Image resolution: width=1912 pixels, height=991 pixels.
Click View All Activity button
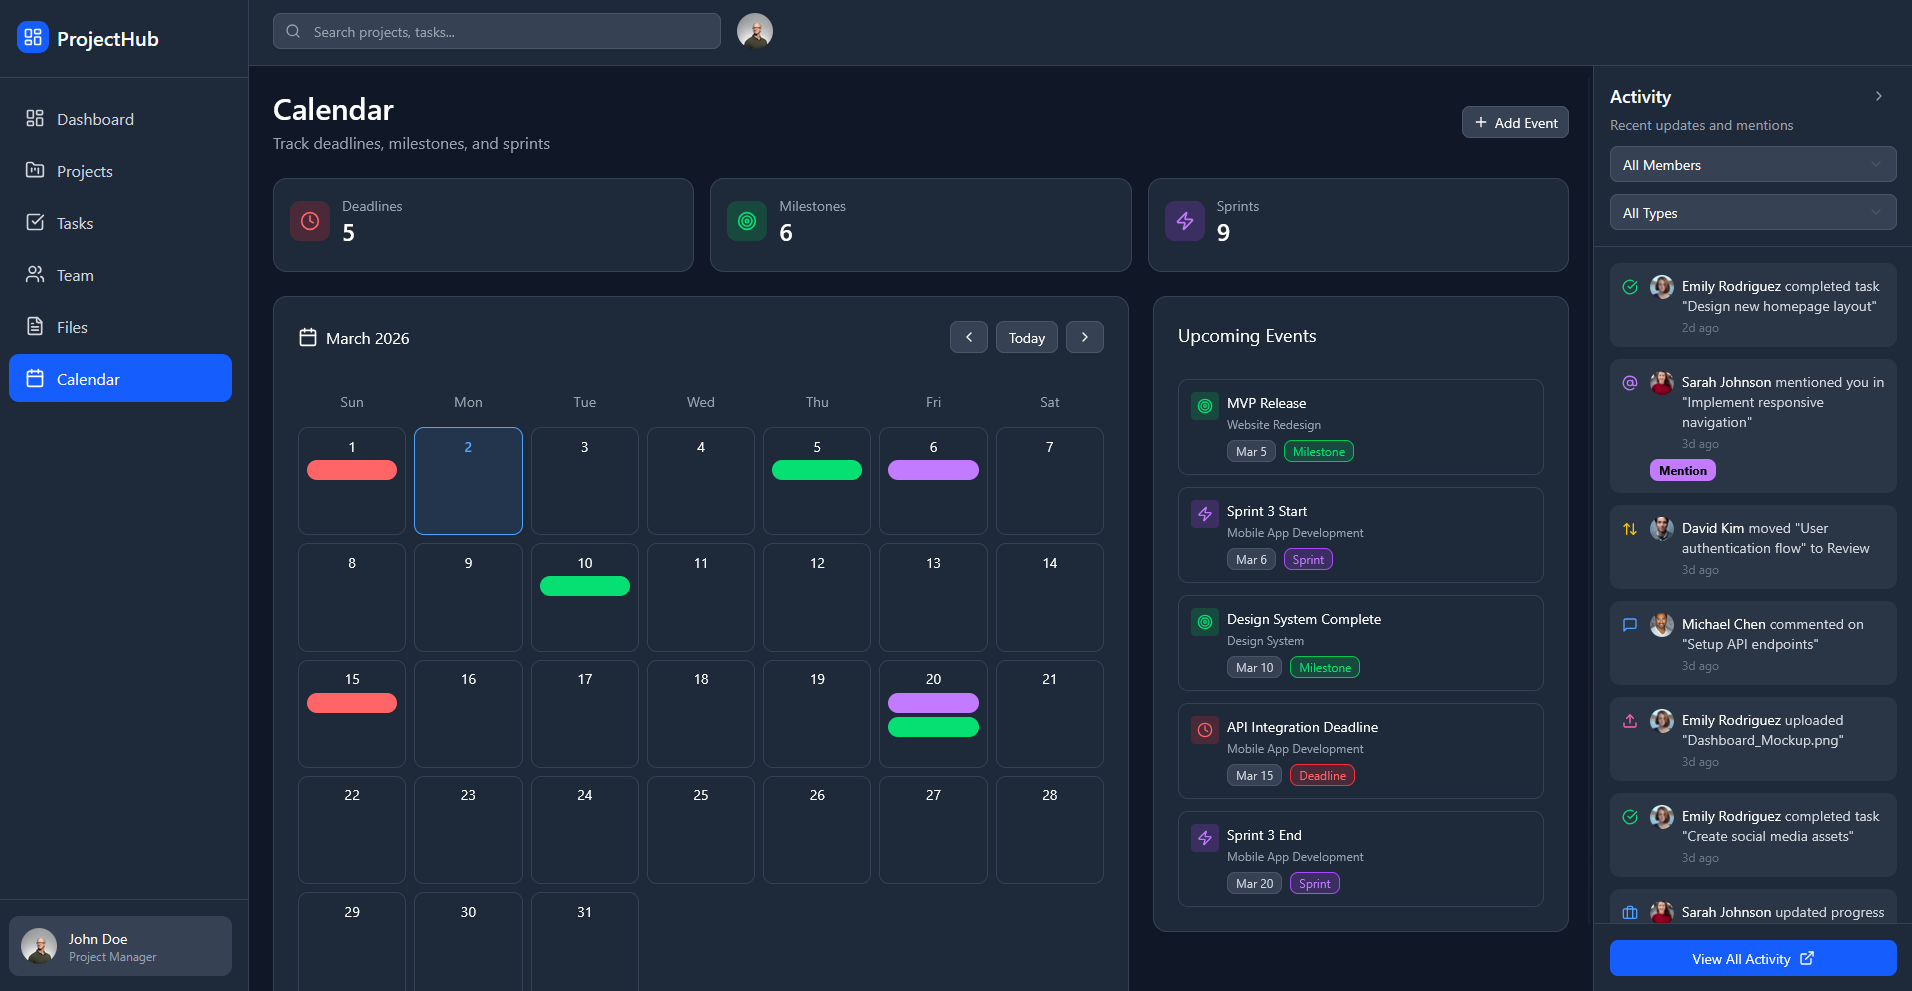[x=1752, y=958]
